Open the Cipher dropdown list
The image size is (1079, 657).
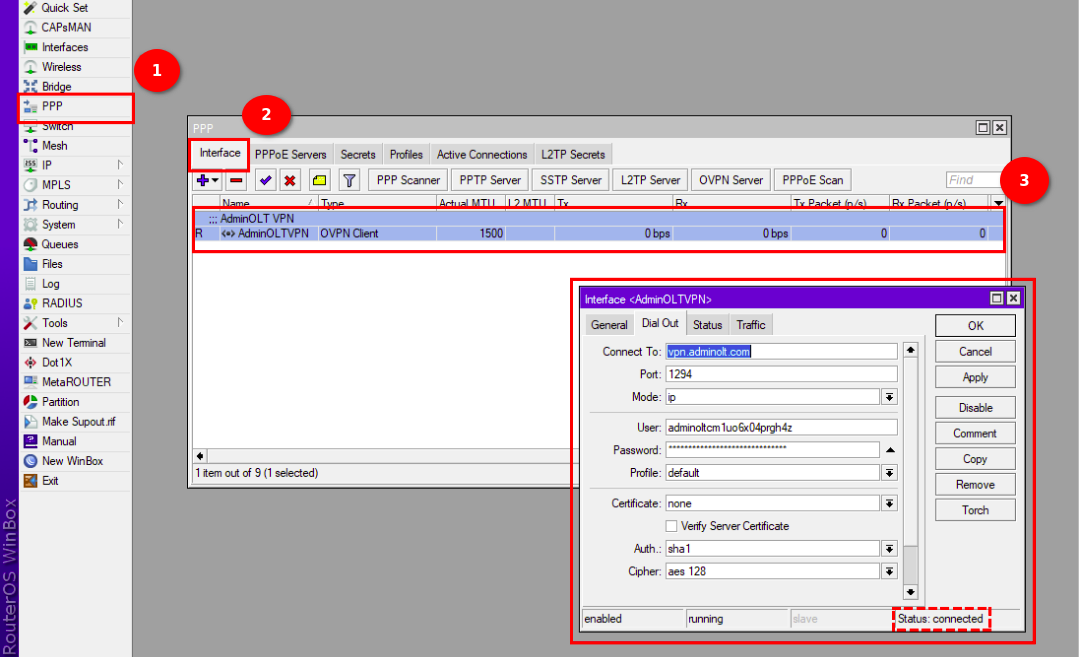[x=889, y=571]
